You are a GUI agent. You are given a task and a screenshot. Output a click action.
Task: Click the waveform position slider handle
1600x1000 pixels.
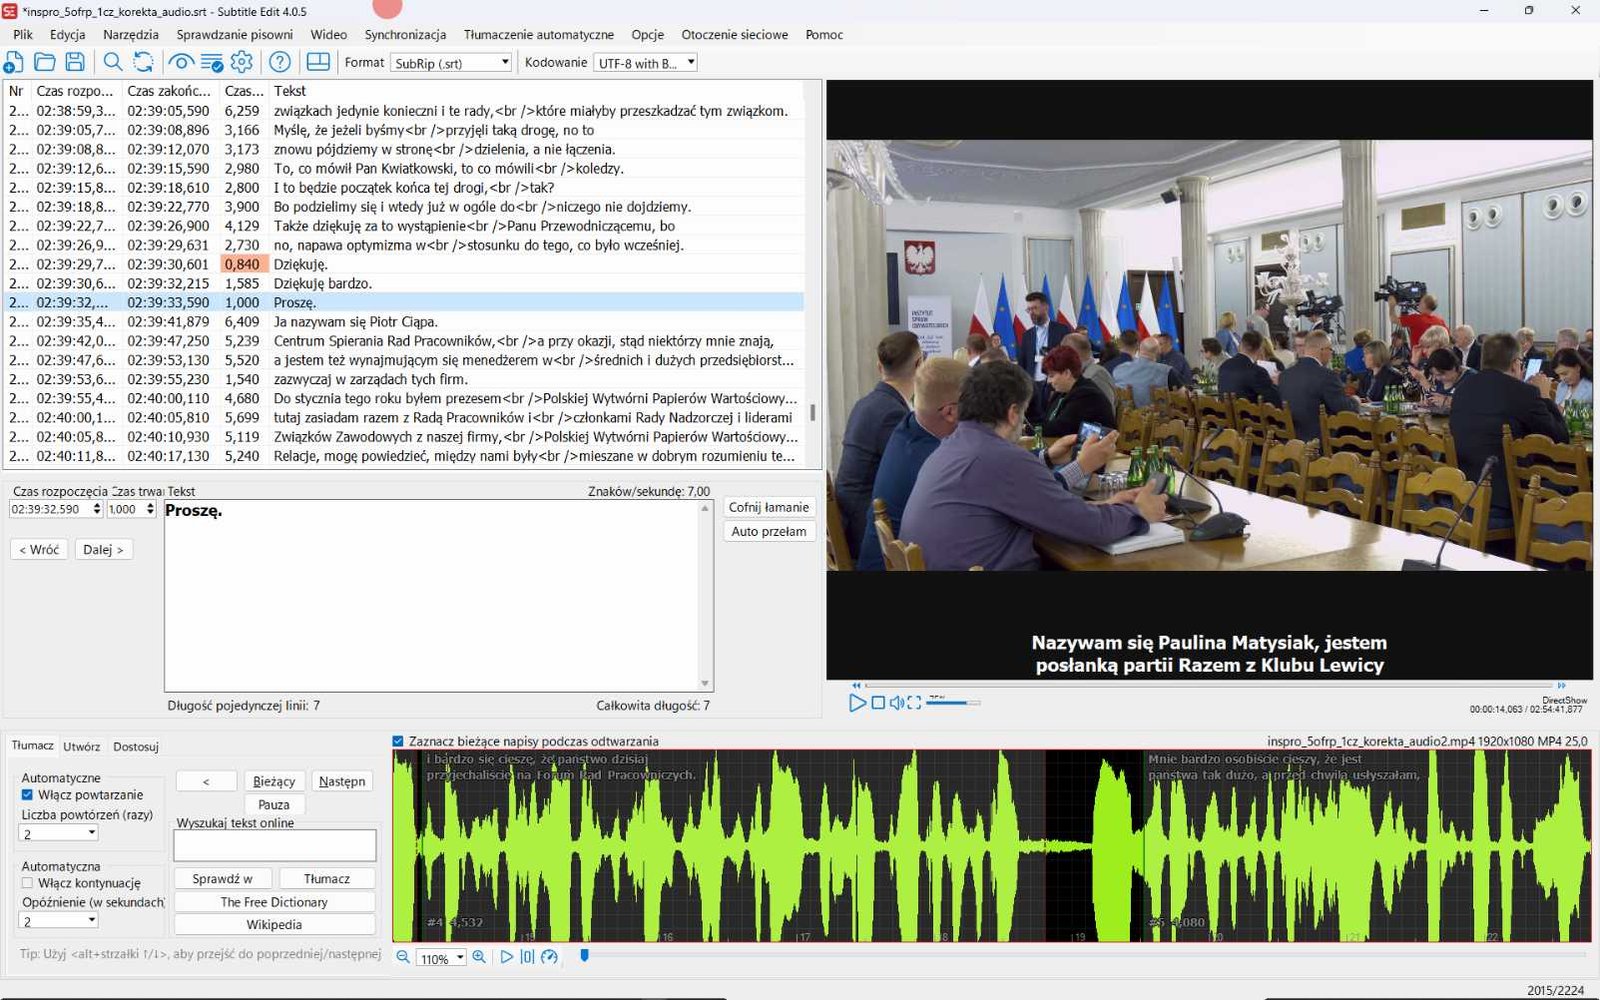(x=584, y=956)
